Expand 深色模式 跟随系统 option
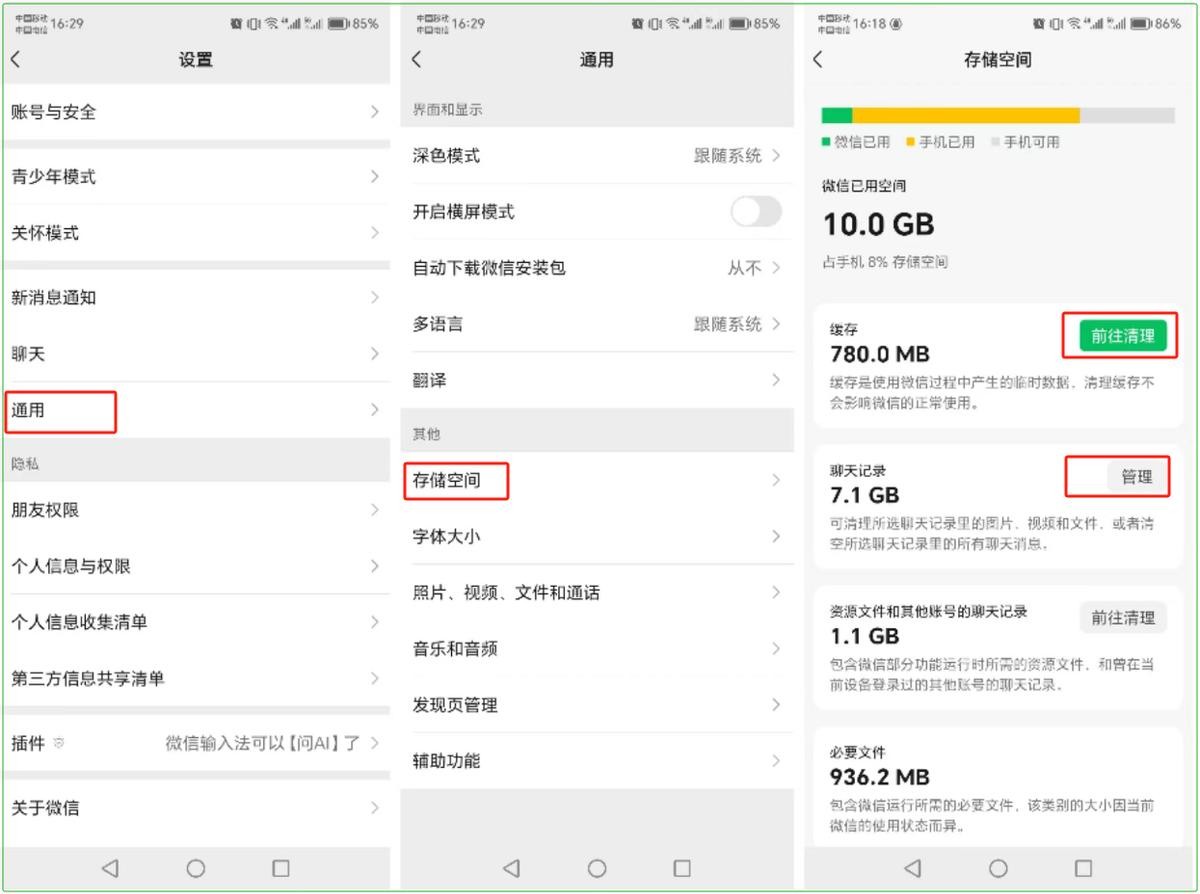 click(x=737, y=156)
